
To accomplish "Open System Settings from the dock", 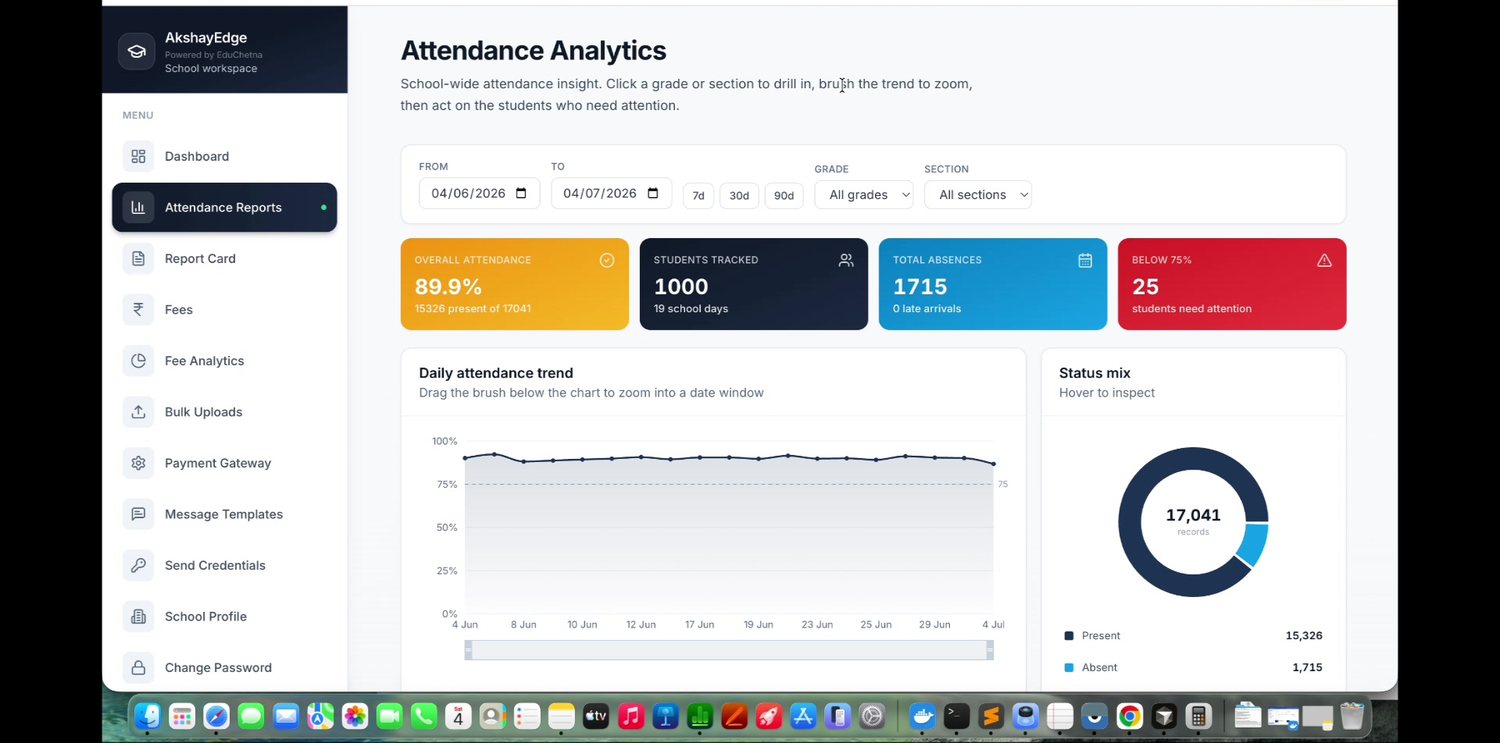I will click(872, 716).
